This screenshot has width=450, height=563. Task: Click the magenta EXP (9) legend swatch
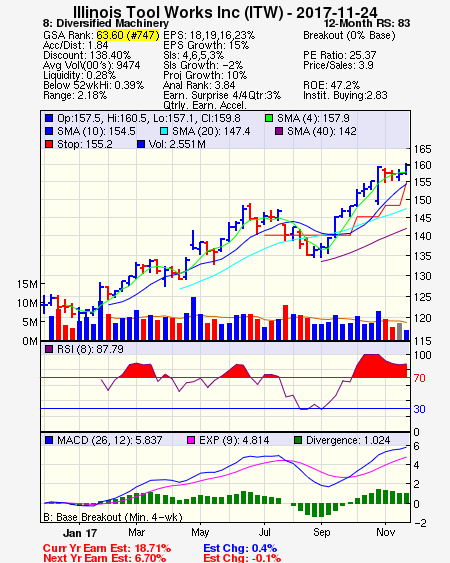[x=191, y=440]
